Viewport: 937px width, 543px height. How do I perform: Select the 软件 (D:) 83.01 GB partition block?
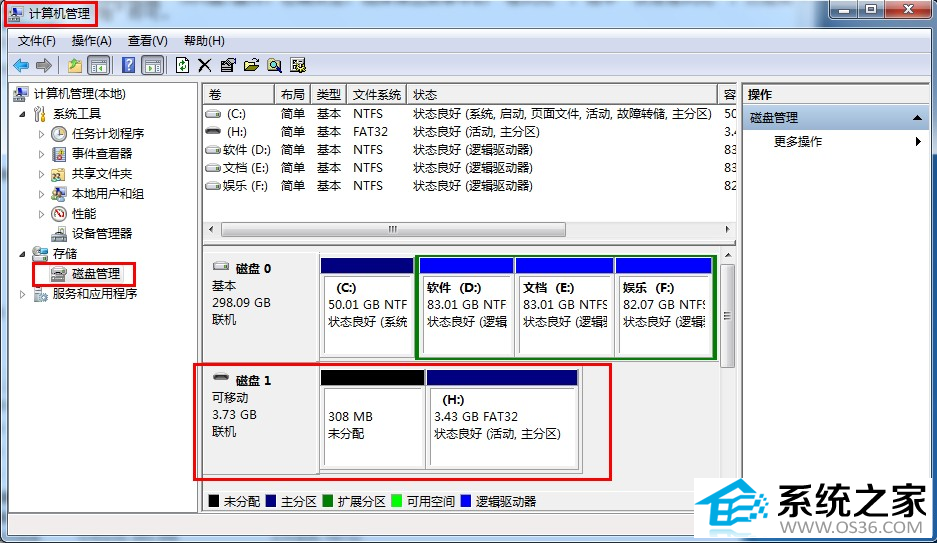coord(466,307)
